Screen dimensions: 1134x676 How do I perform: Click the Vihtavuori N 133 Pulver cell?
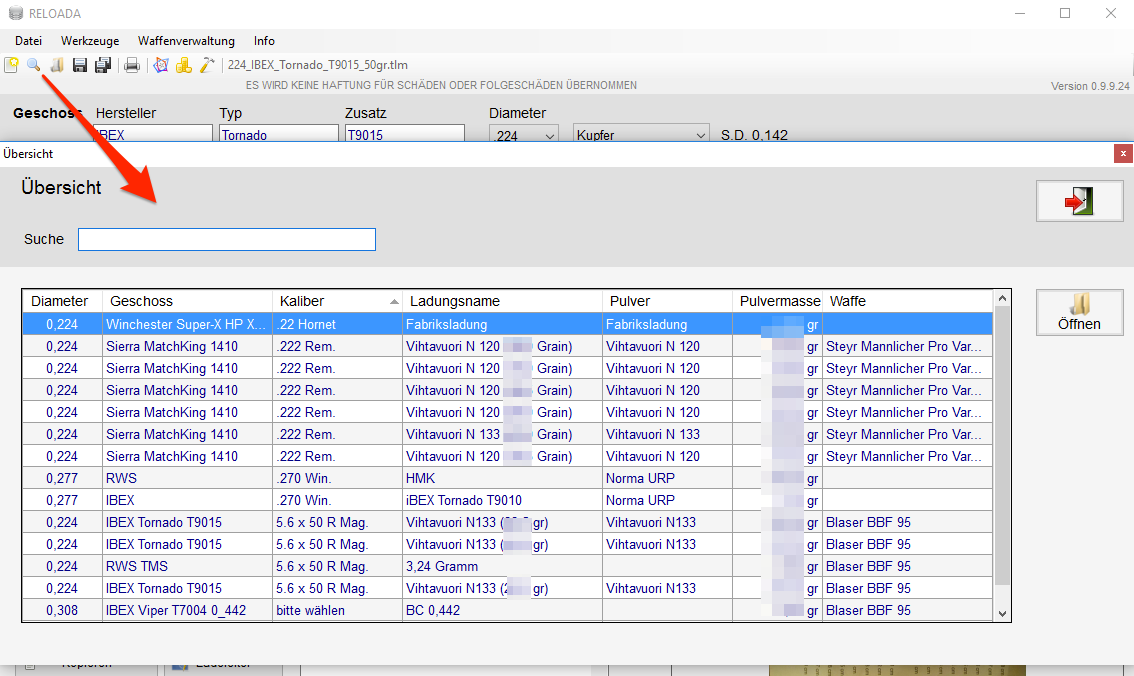668,435
